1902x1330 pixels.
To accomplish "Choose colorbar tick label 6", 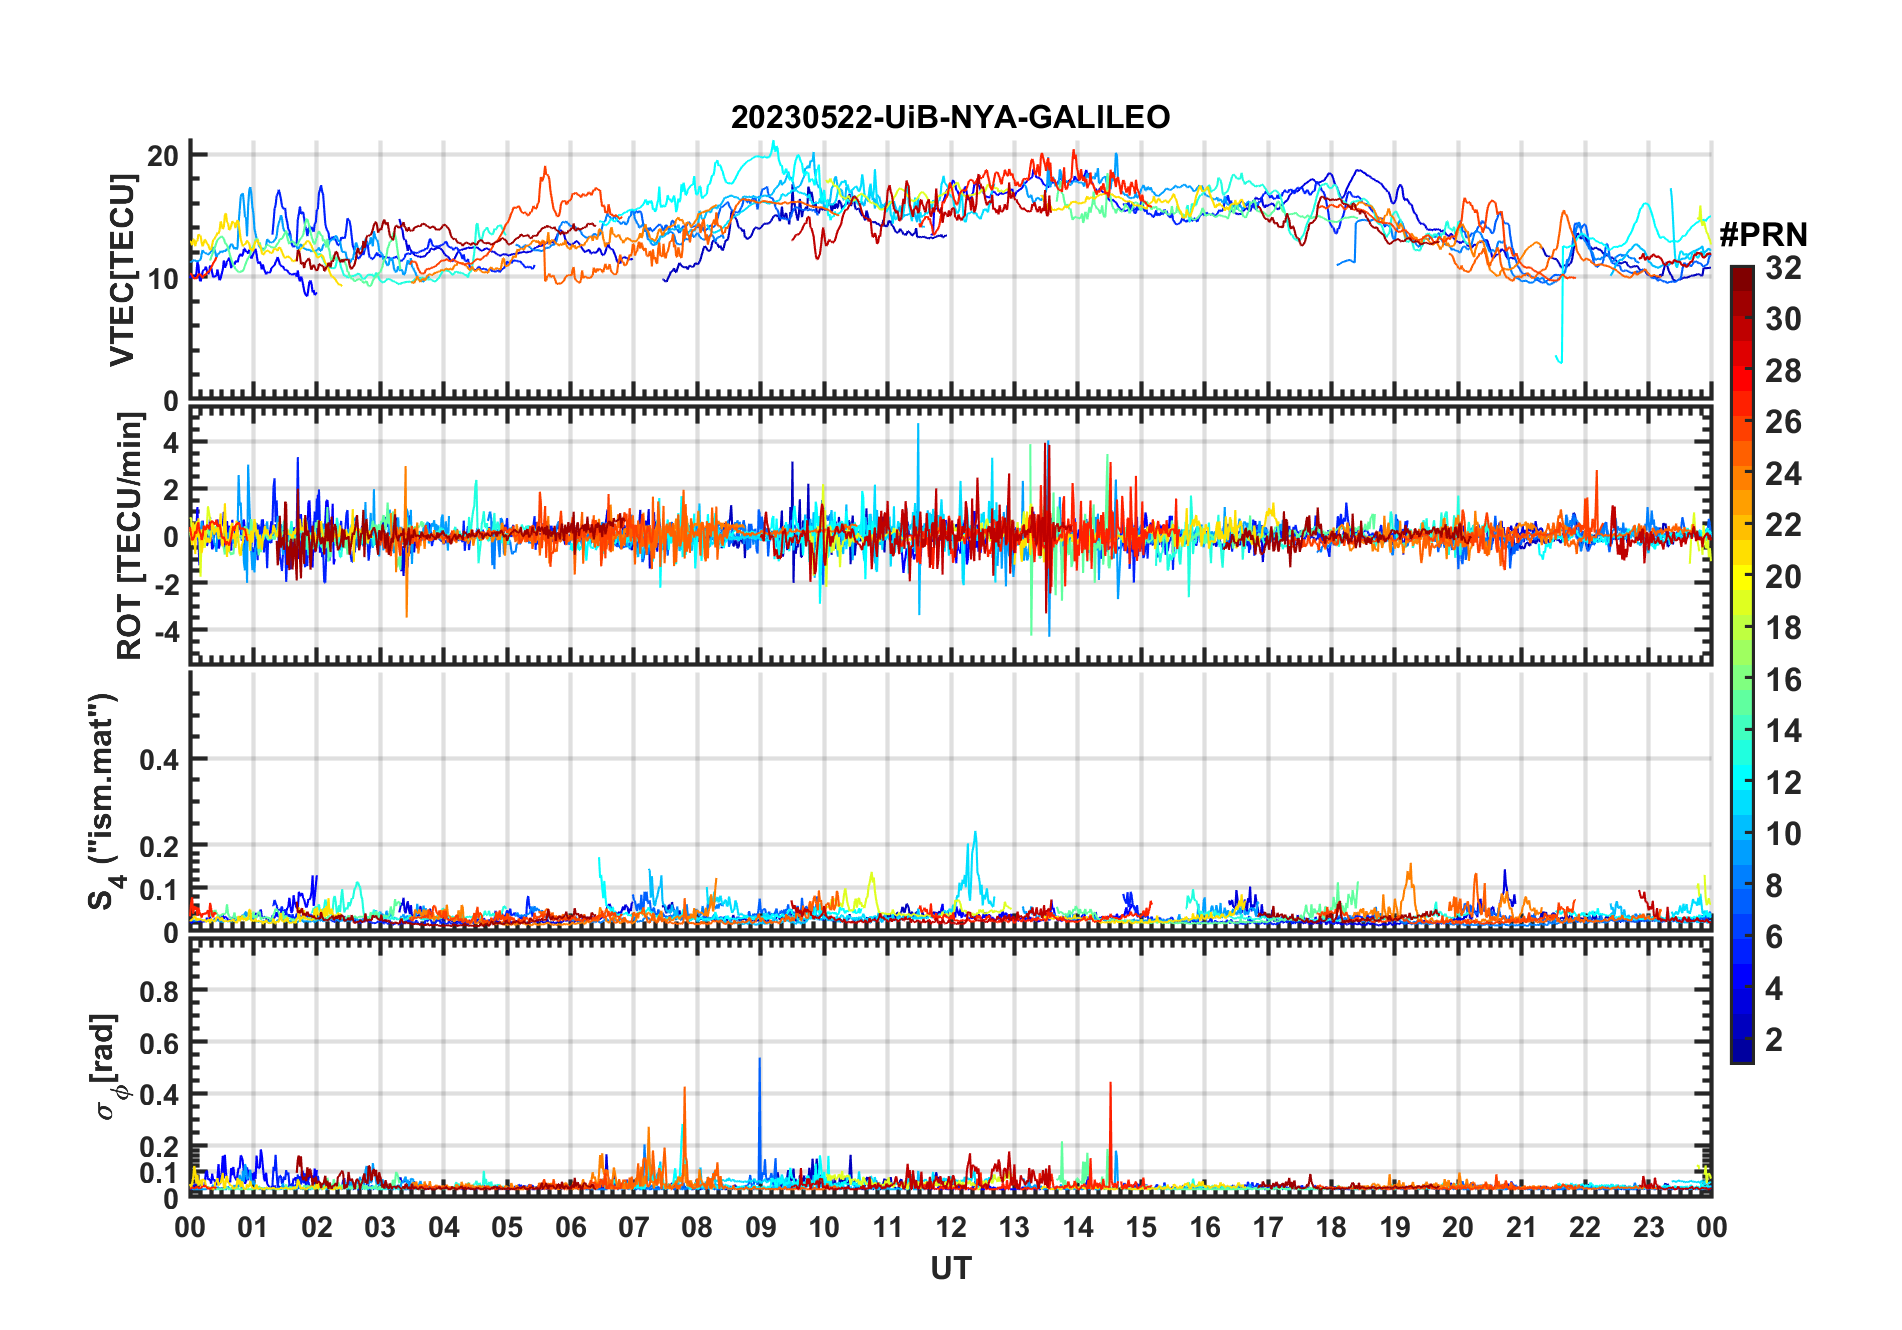I will click(x=1774, y=936).
